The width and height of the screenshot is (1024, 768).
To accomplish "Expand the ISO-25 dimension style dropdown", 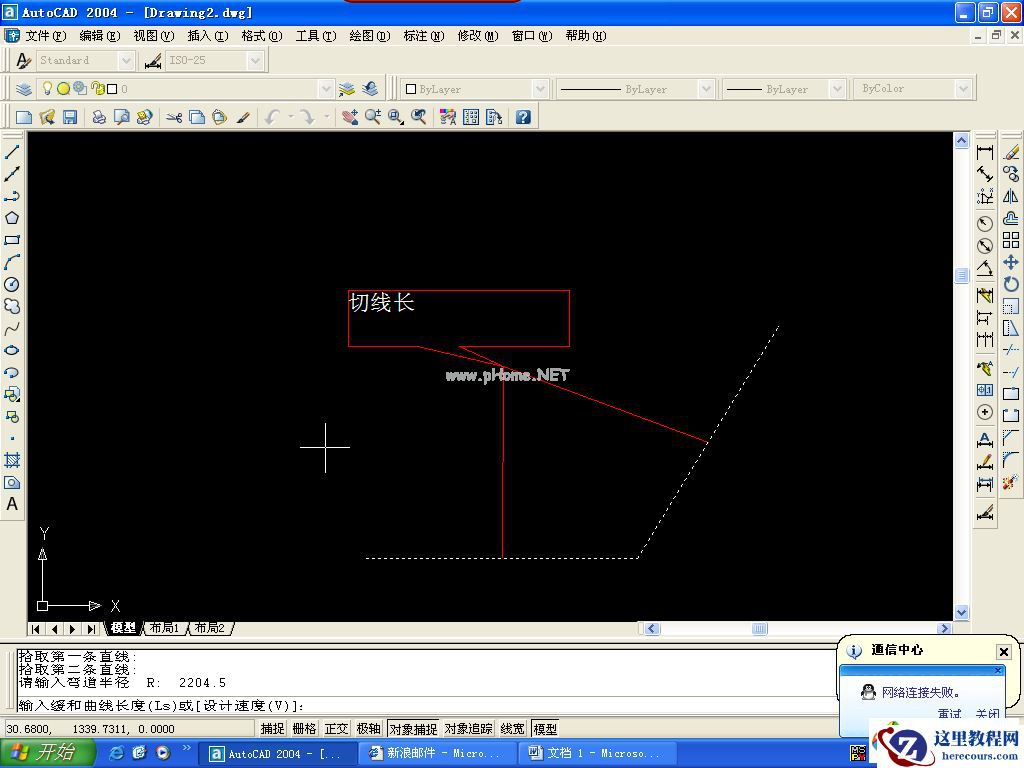I will click(x=255, y=61).
